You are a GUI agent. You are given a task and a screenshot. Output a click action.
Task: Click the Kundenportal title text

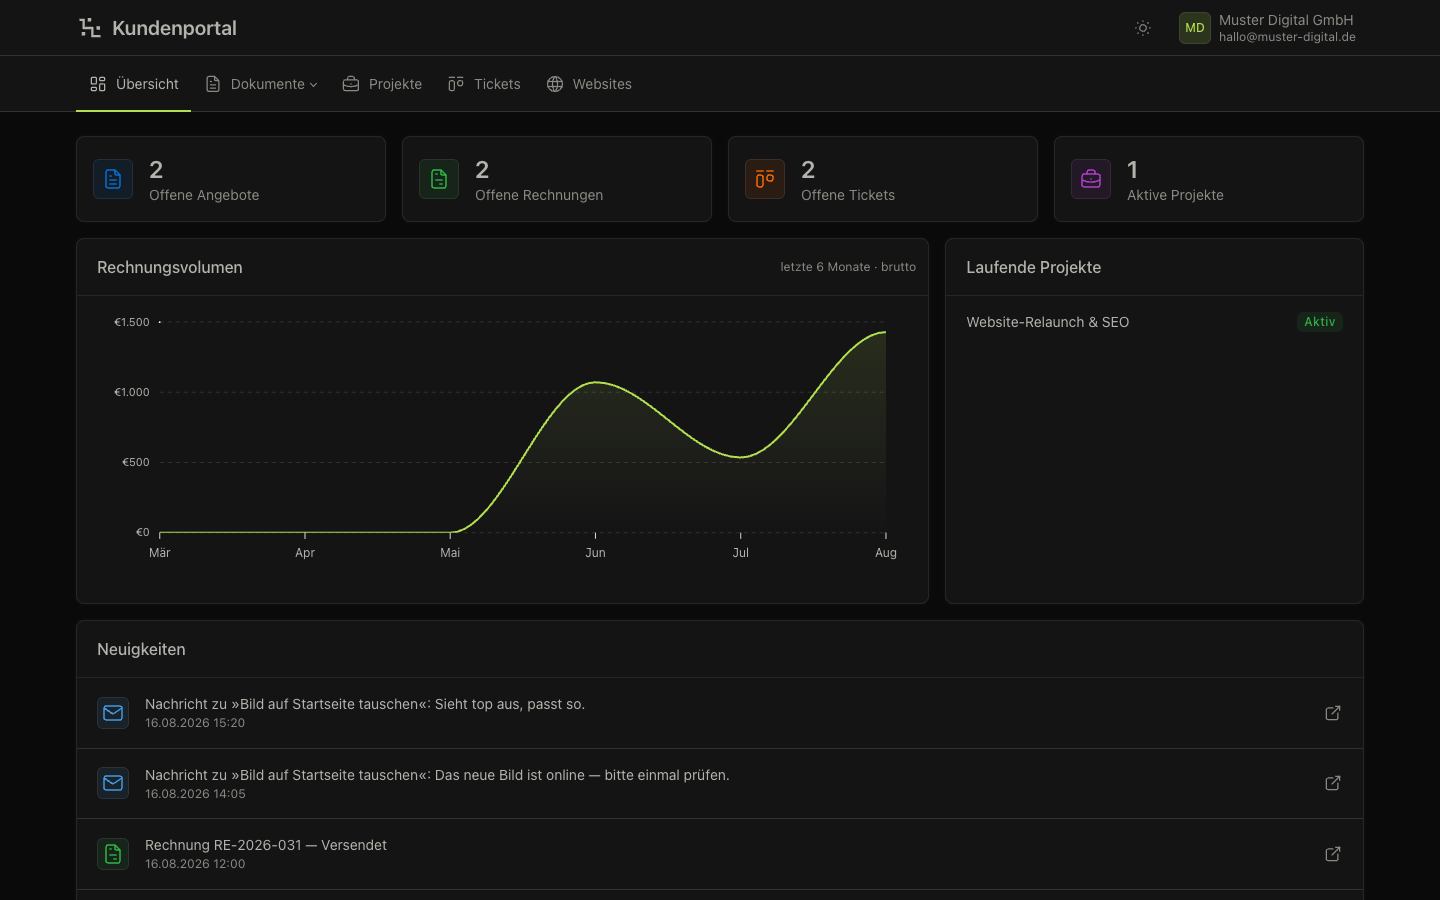point(174,28)
